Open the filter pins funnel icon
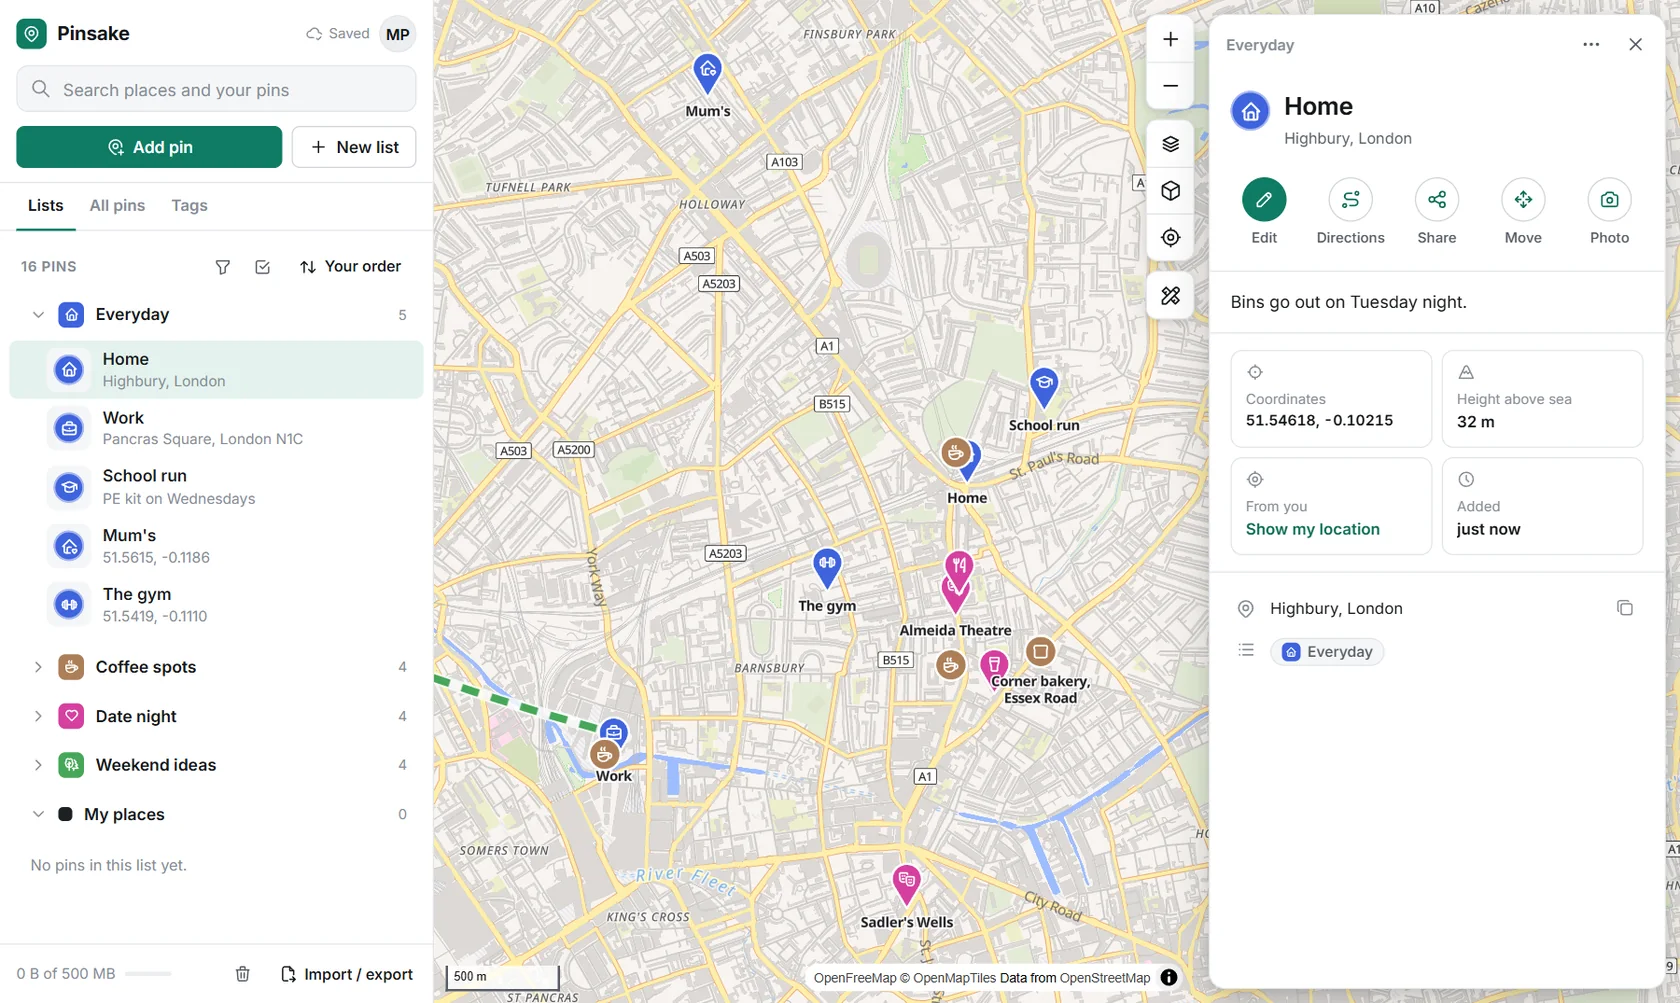1680x1003 pixels. point(223,267)
